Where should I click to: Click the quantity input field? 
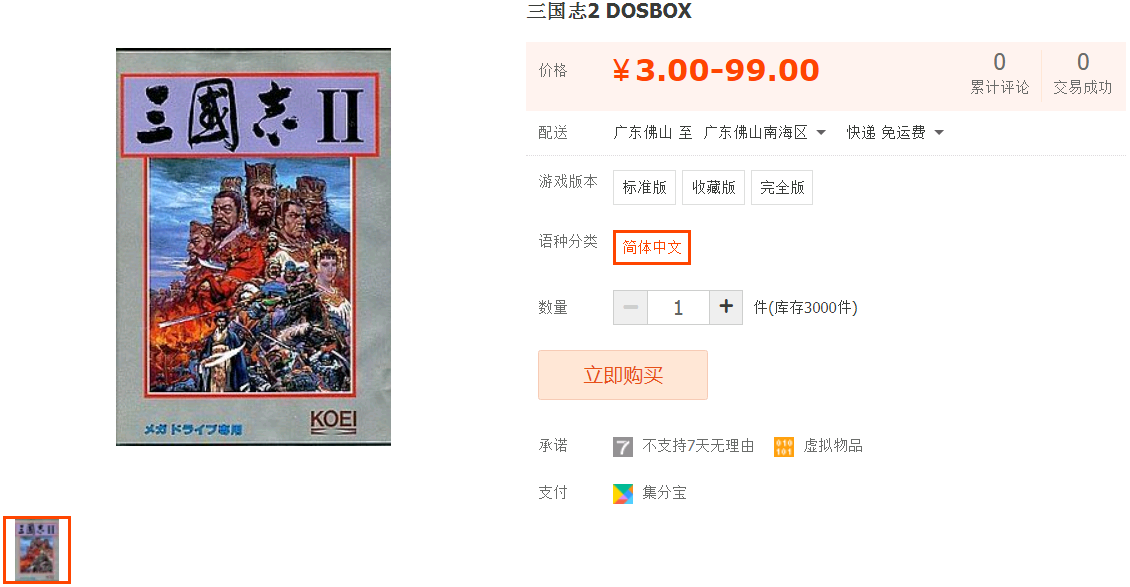(678, 308)
